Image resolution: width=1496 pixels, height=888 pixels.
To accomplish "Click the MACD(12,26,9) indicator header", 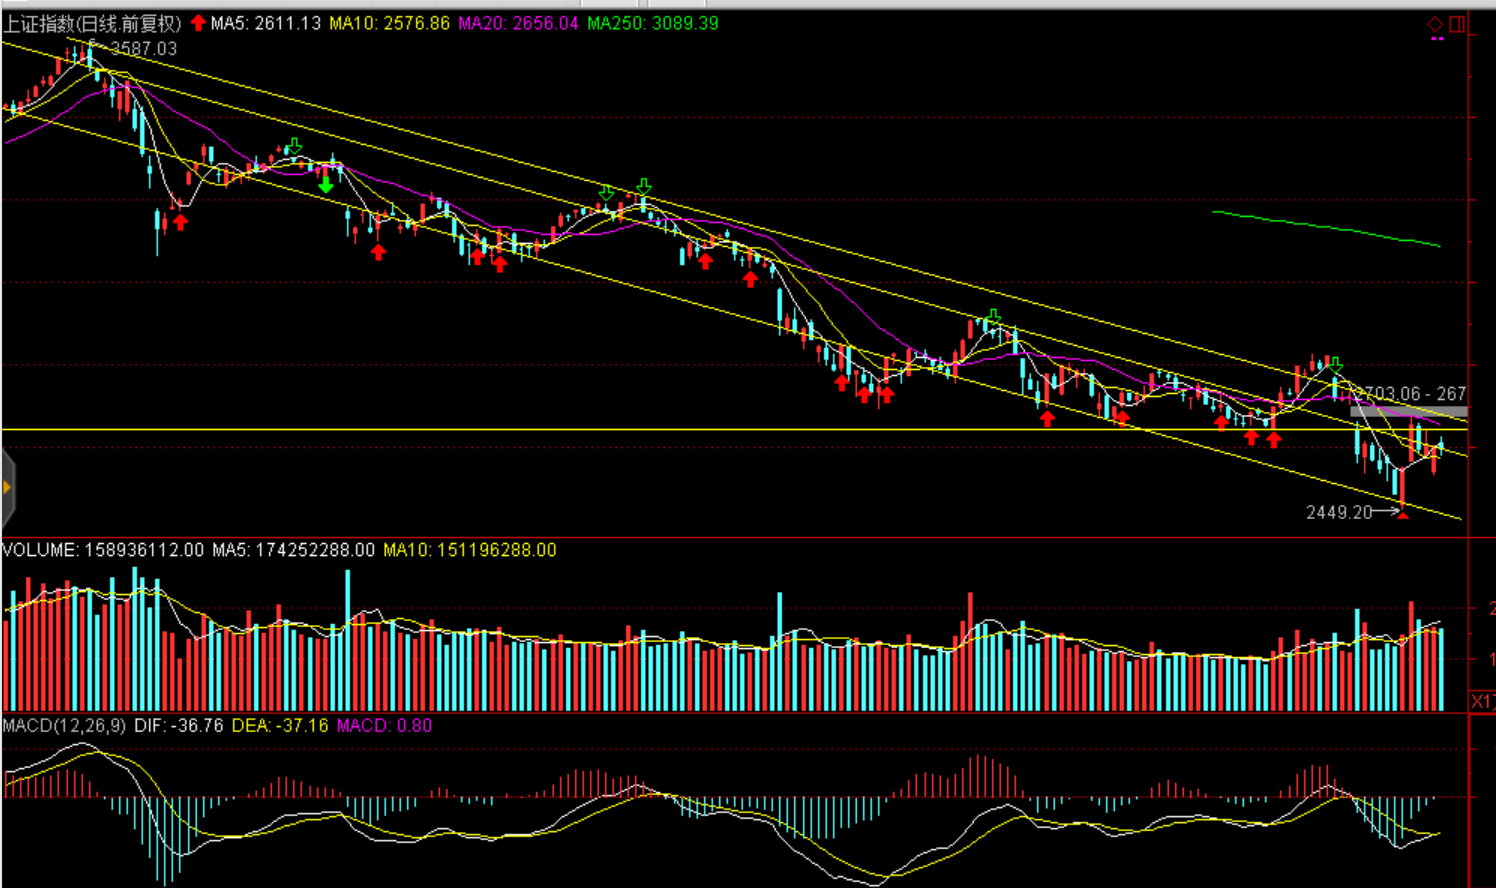I will (x=64, y=725).
